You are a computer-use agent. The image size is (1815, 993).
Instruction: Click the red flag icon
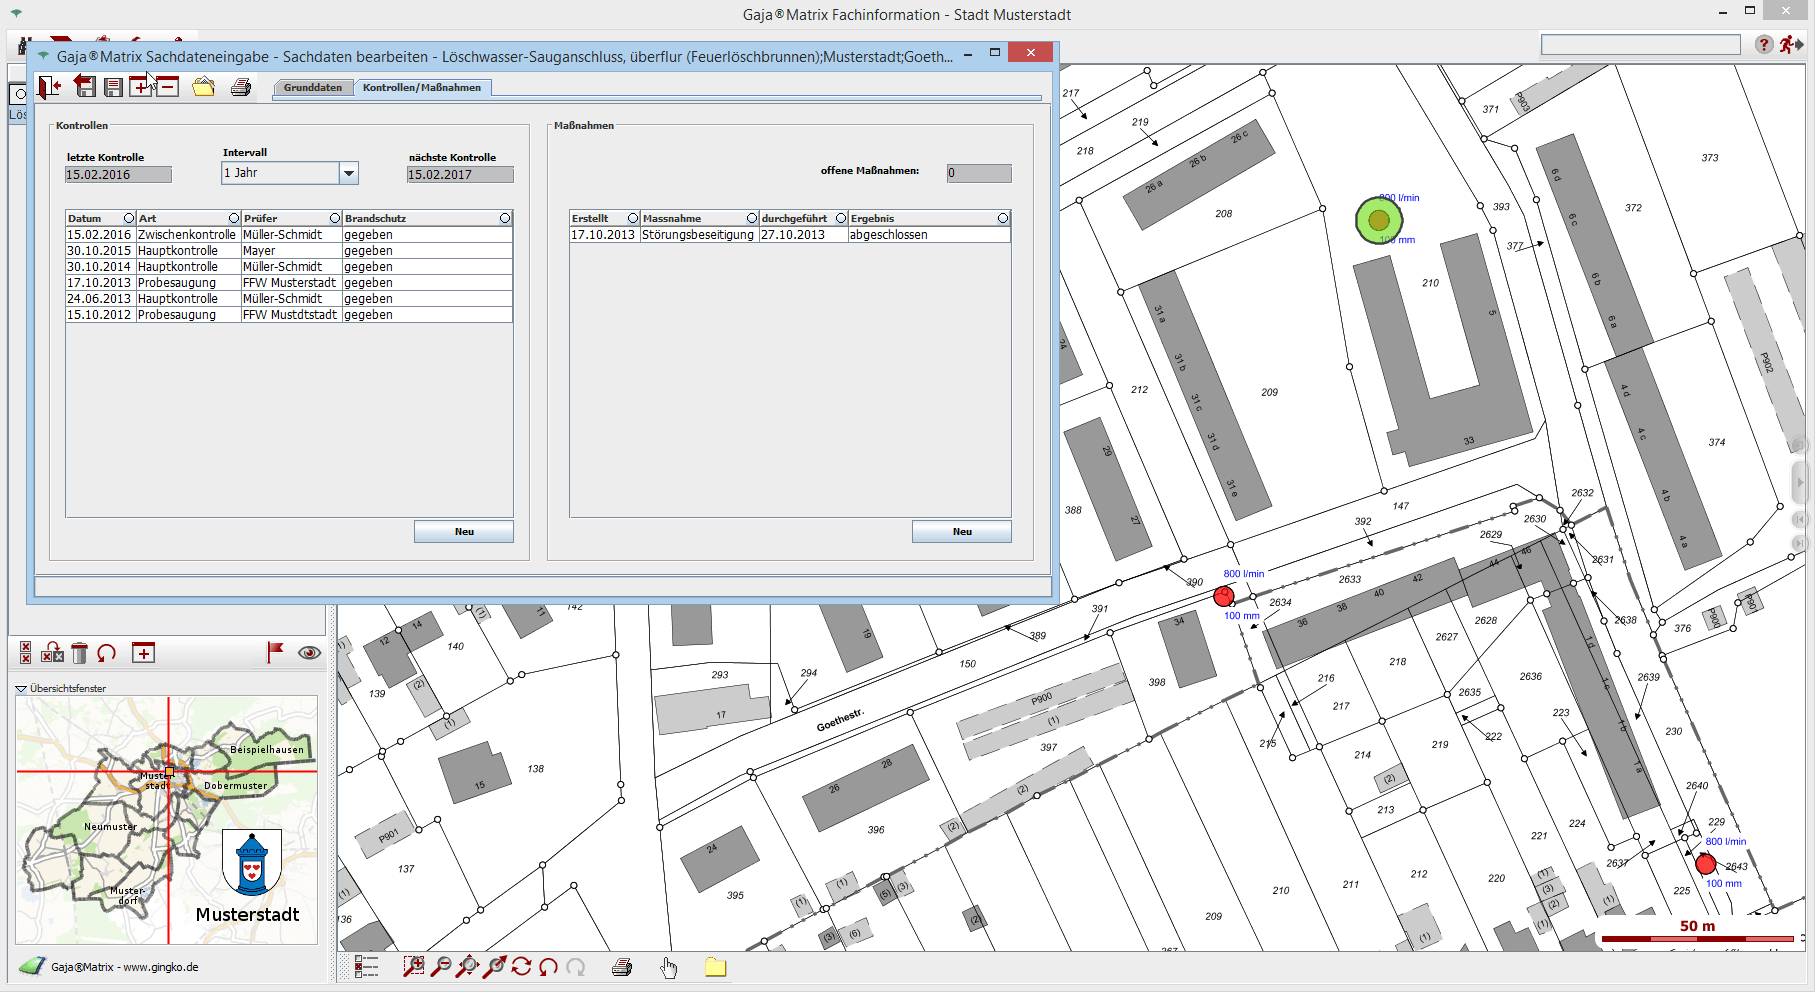(x=275, y=652)
